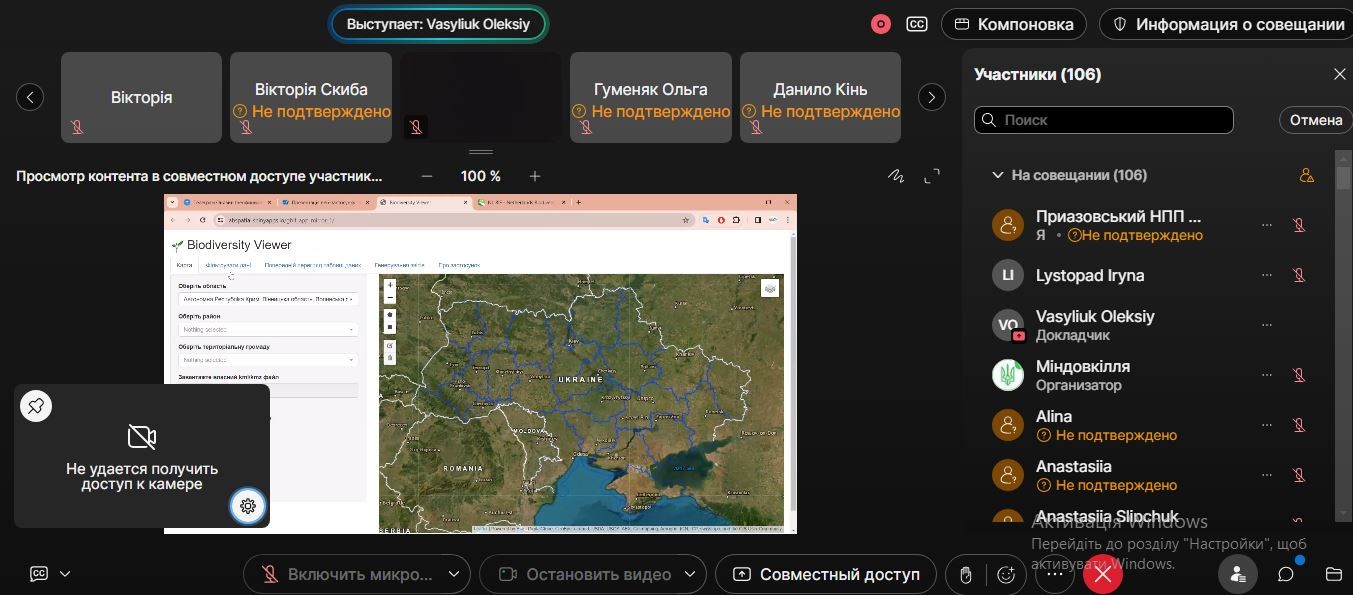Click the Совместный доступ share button

click(826, 575)
